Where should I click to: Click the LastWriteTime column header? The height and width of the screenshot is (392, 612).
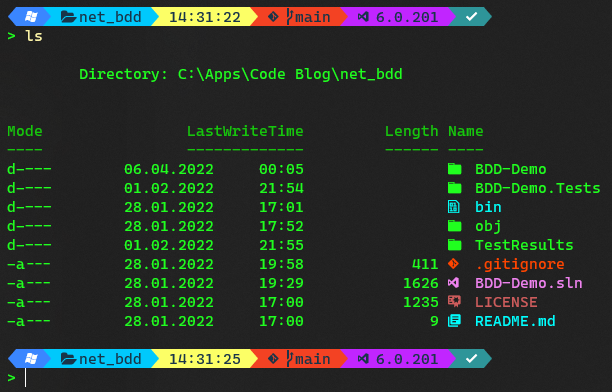pos(245,131)
